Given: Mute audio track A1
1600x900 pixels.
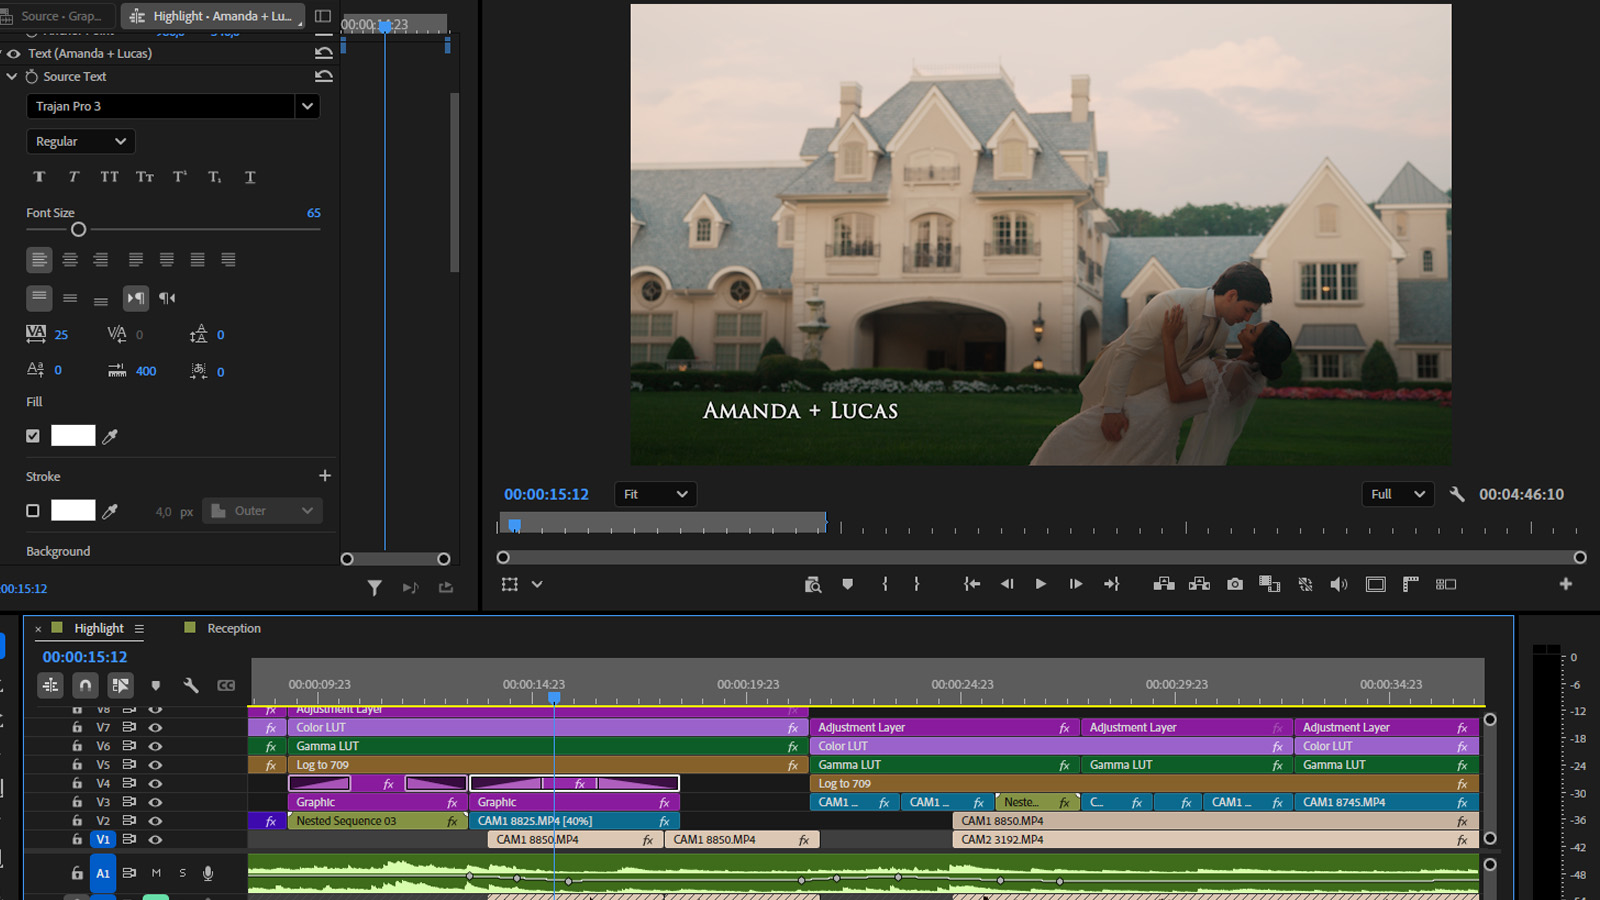Looking at the screenshot, I should pos(156,873).
